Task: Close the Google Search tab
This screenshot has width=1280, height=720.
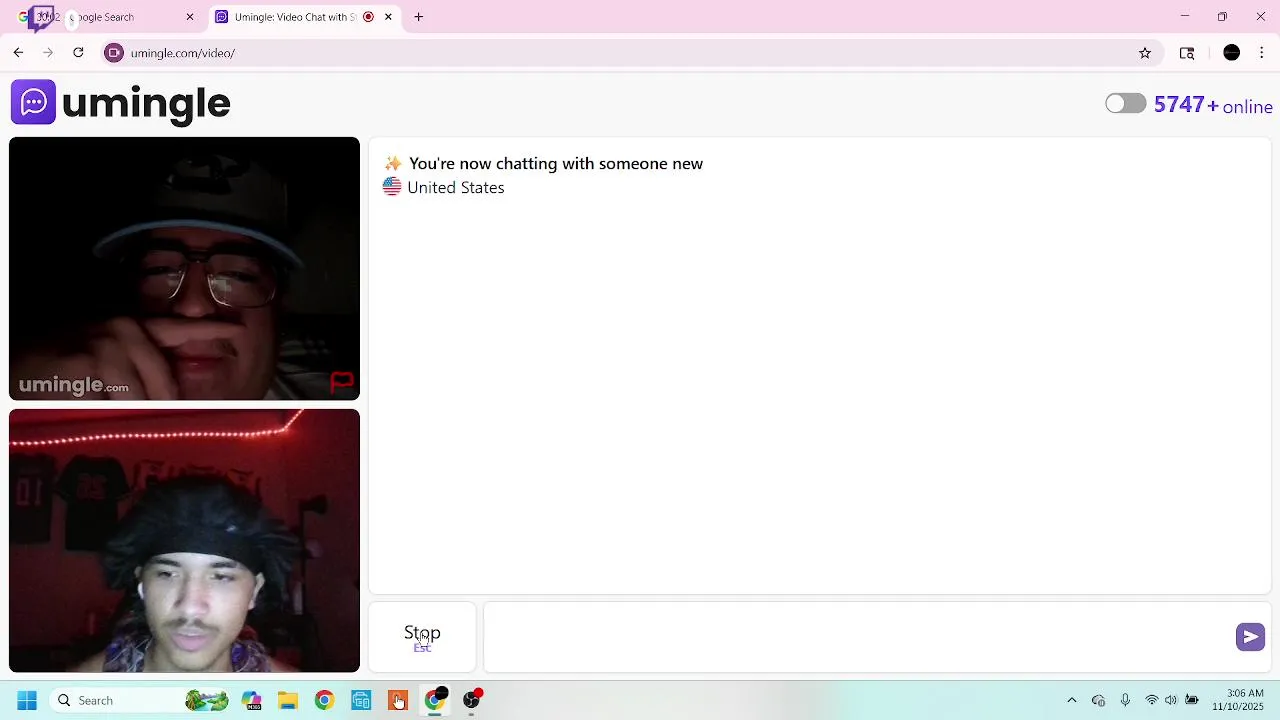Action: pos(190,17)
